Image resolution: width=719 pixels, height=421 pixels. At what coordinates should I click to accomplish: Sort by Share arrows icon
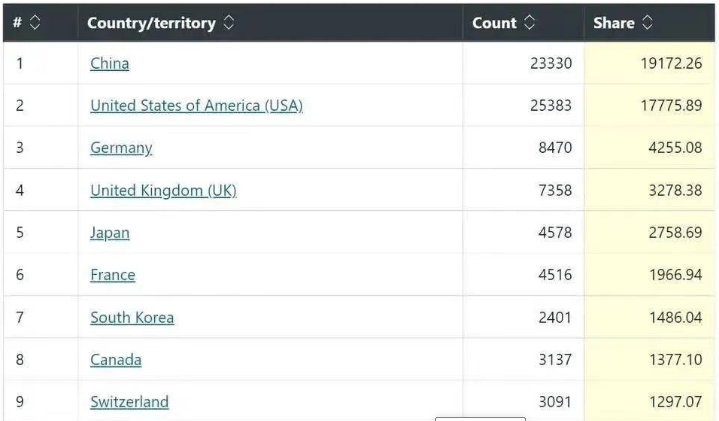pyautogui.click(x=647, y=22)
